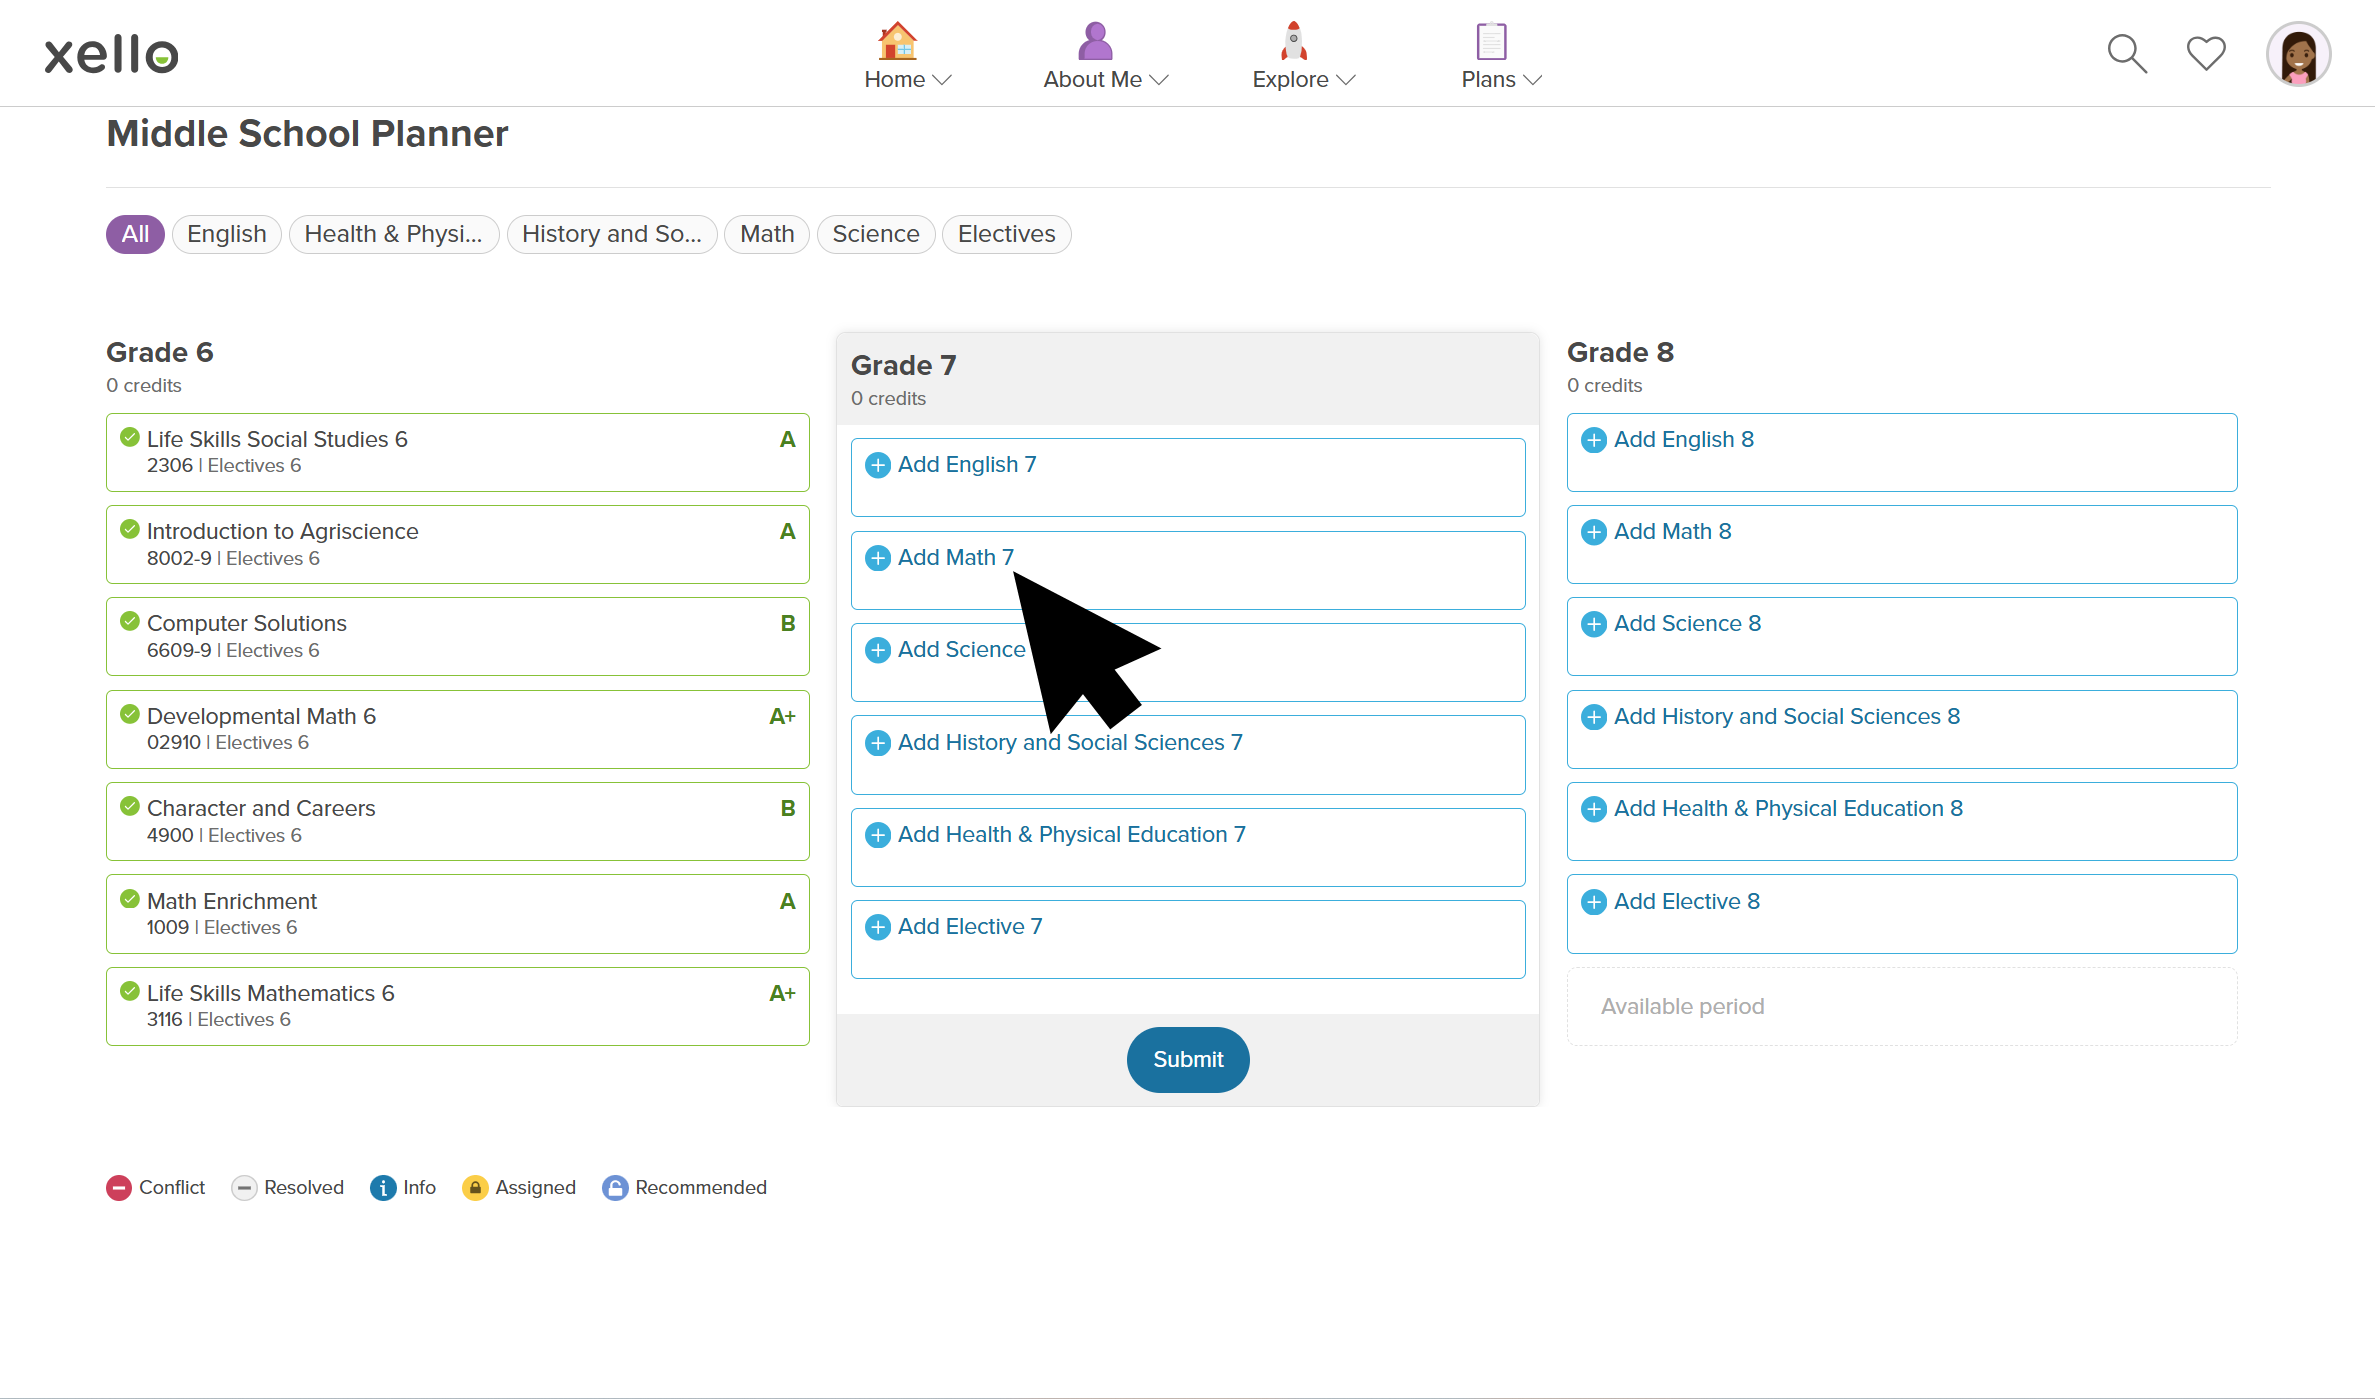Toggle the All filter pill
This screenshot has height=1399, width=2375.
(135, 234)
